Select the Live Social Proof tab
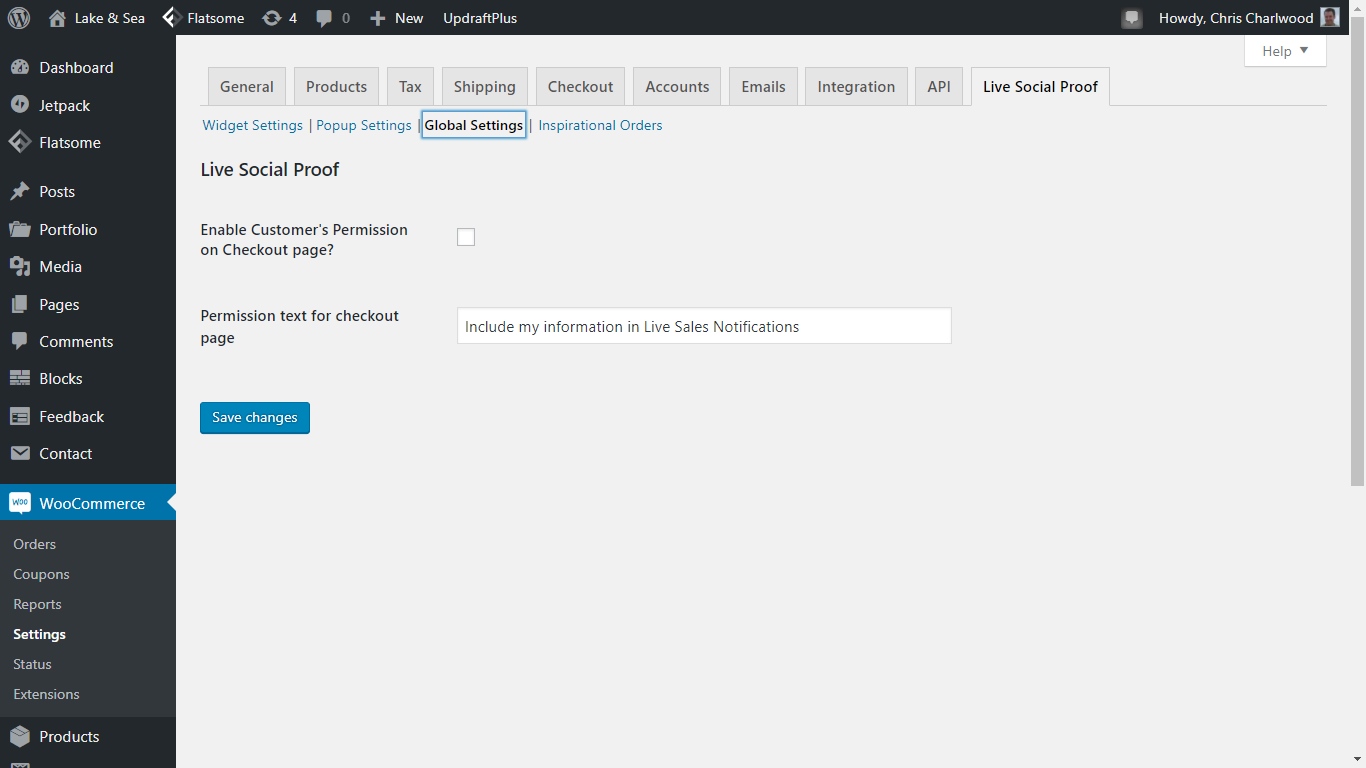 tap(1040, 87)
